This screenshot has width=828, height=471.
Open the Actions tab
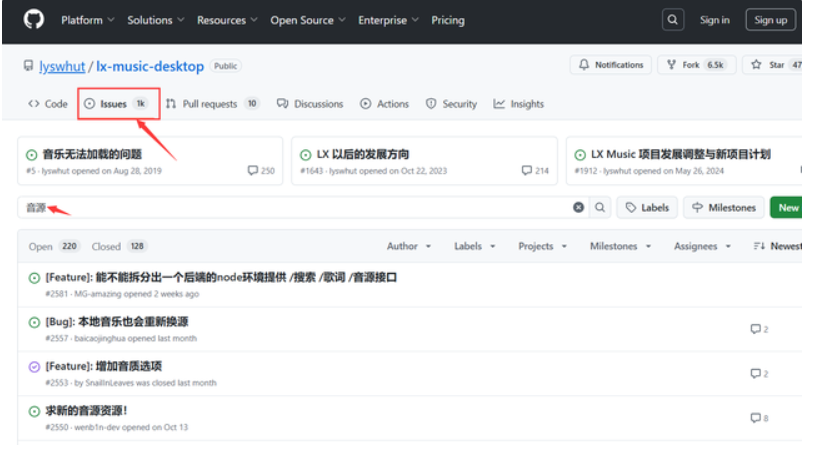pyautogui.click(x=384, y=104)
